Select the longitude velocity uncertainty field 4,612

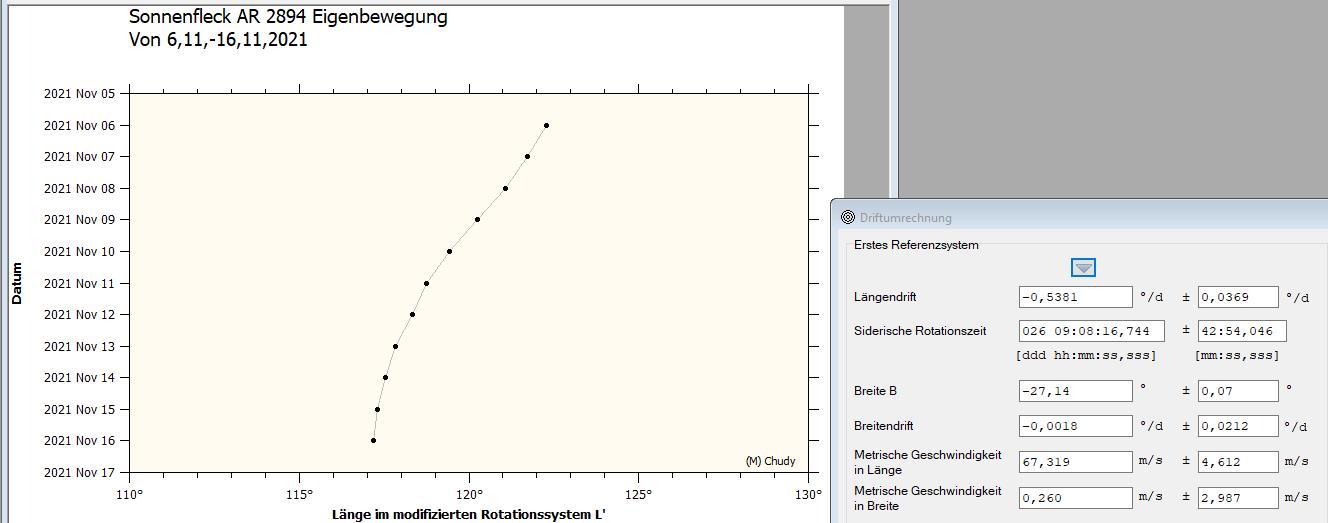(x=1238, y=462)
